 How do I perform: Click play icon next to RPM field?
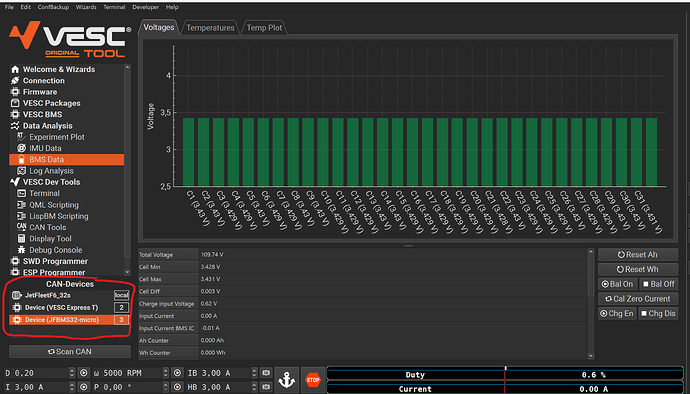click(177, 373)
